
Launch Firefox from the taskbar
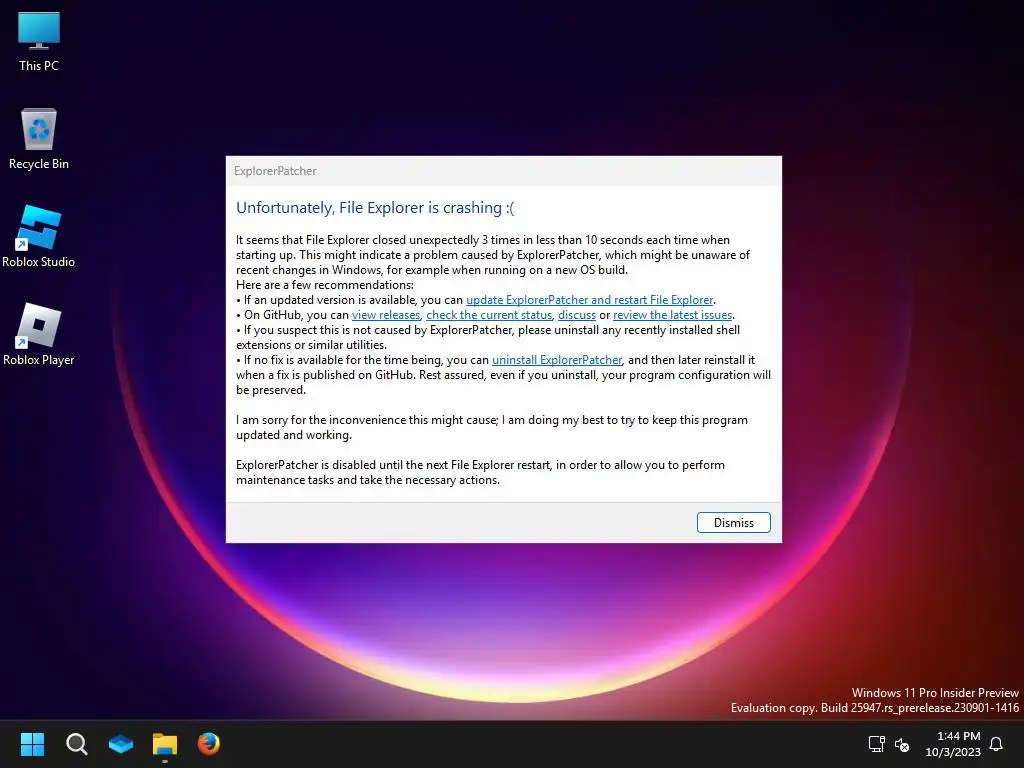pos(209,744)
